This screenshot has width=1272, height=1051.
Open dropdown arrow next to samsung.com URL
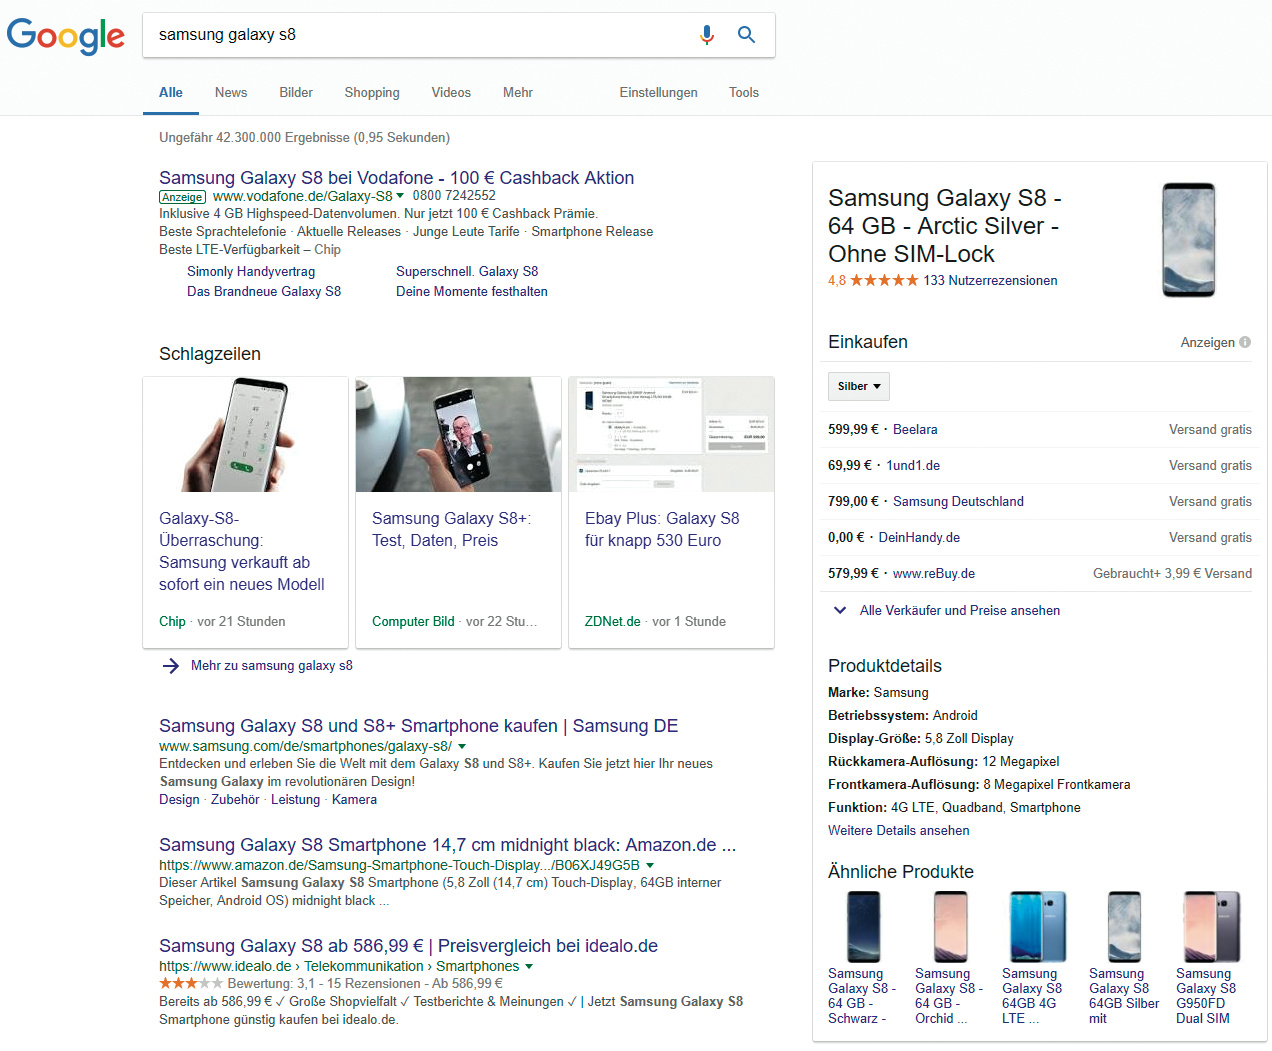tap(462, 746)
